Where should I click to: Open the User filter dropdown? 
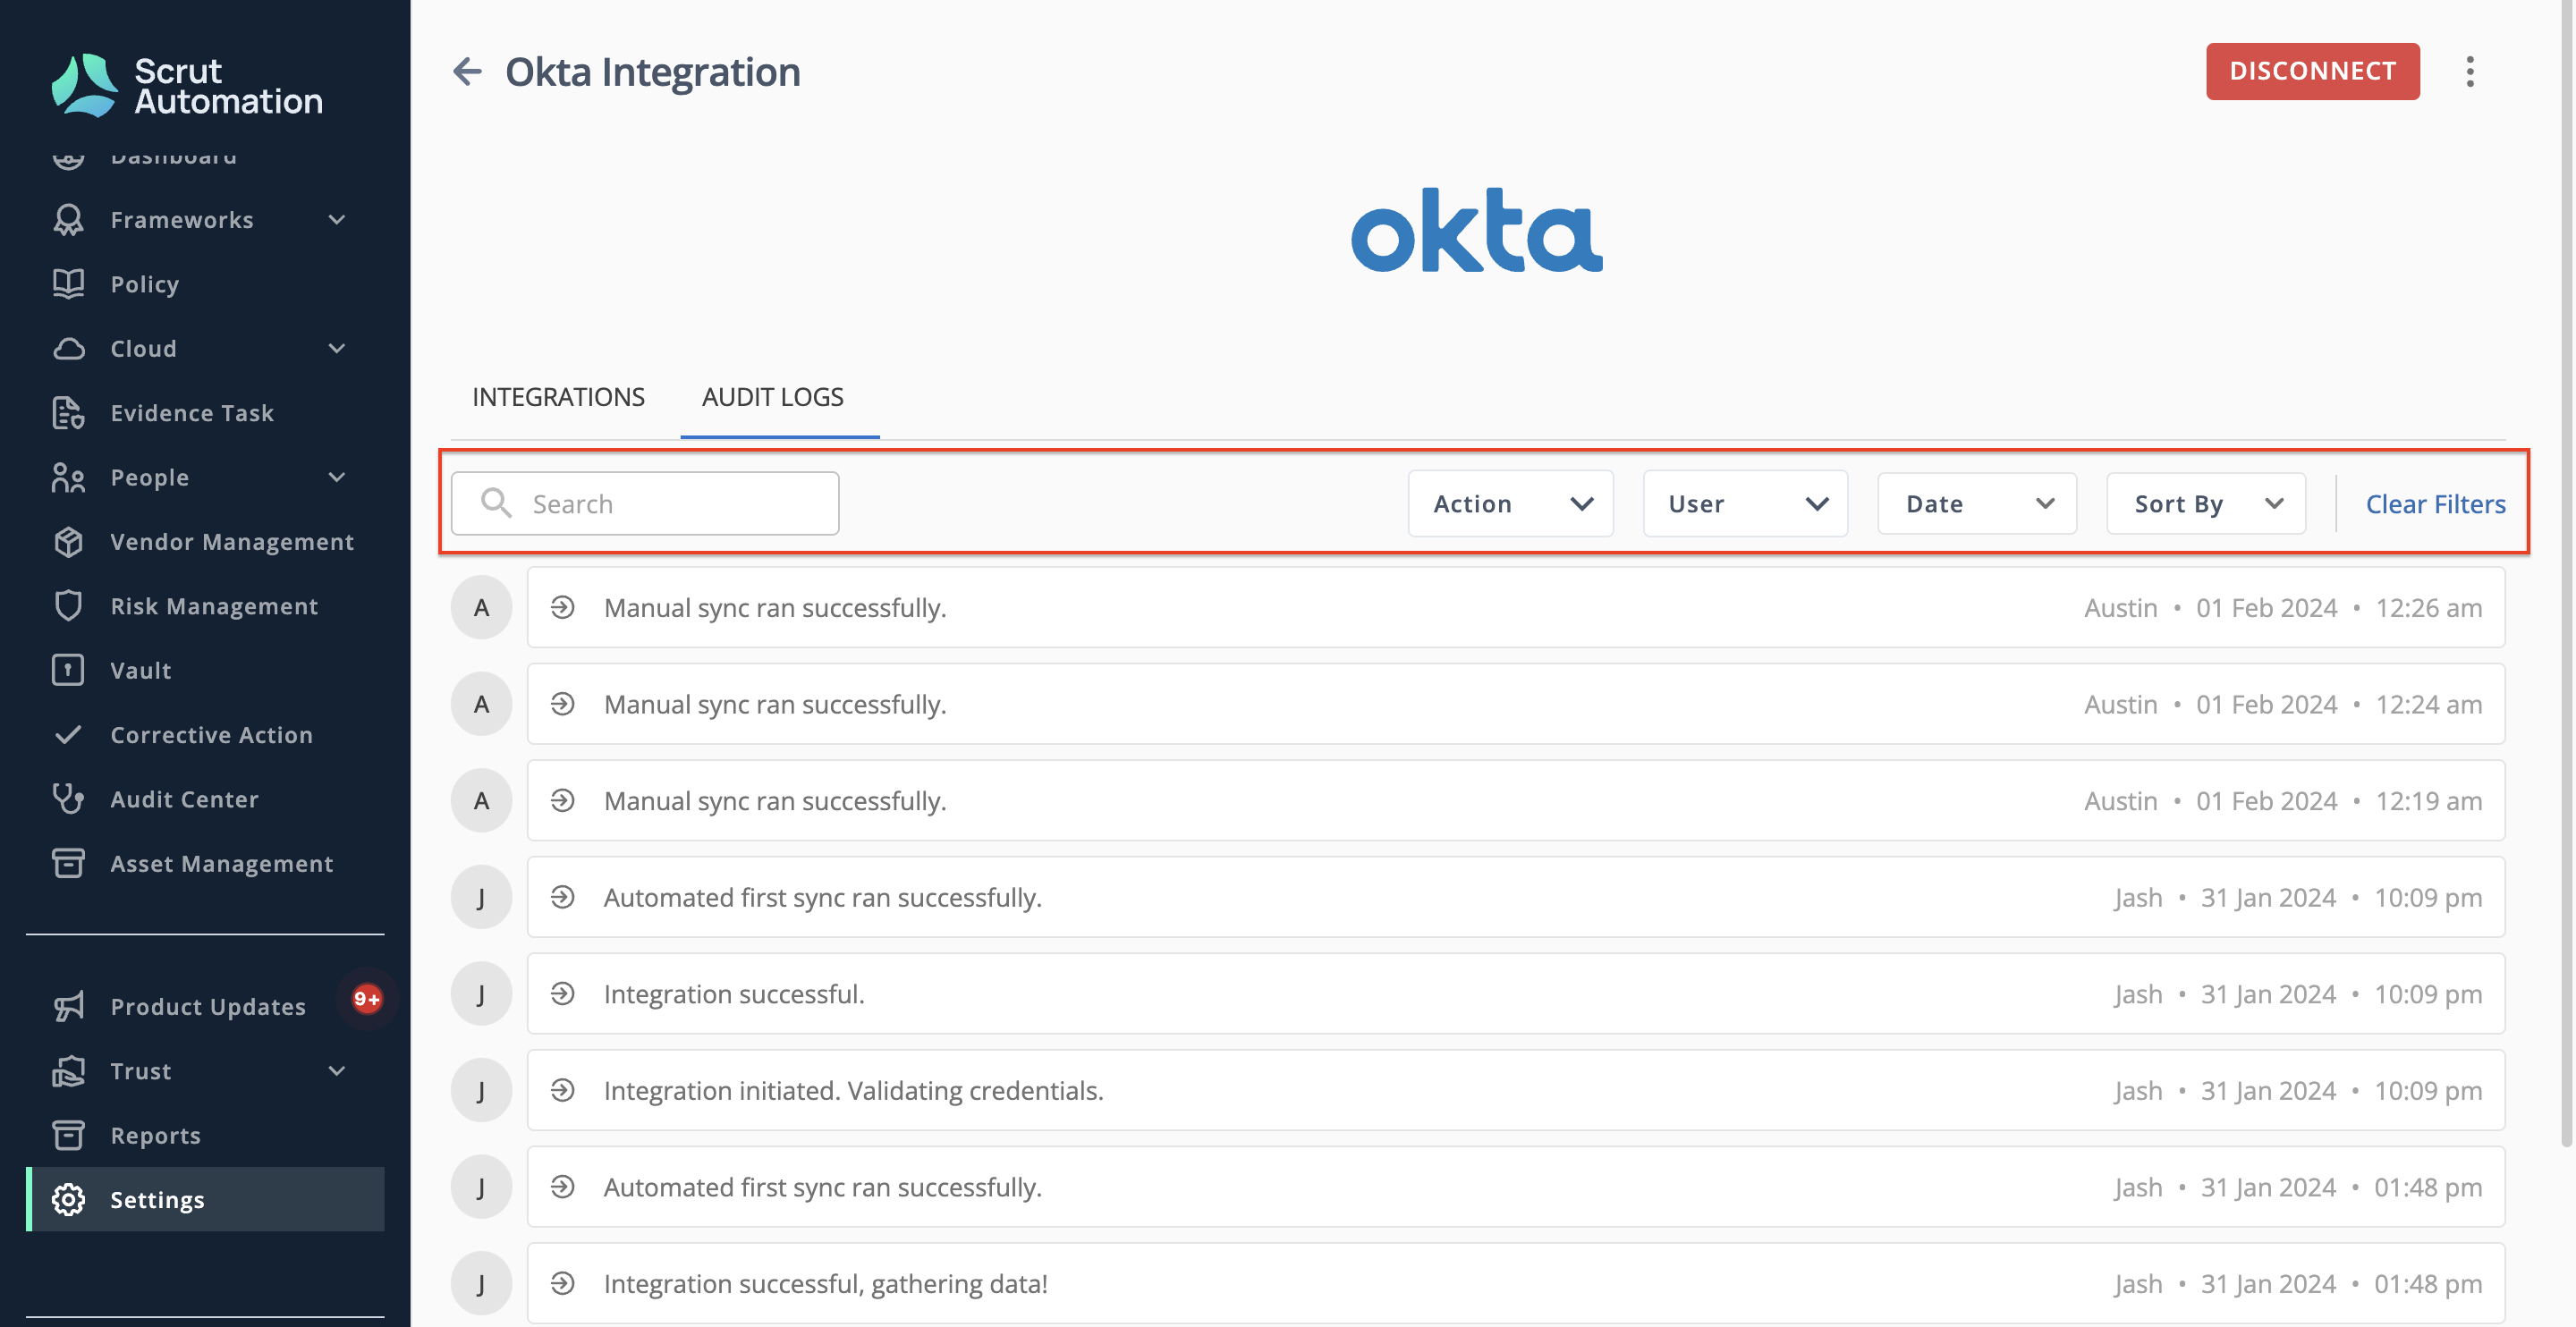coord(1745,504)
